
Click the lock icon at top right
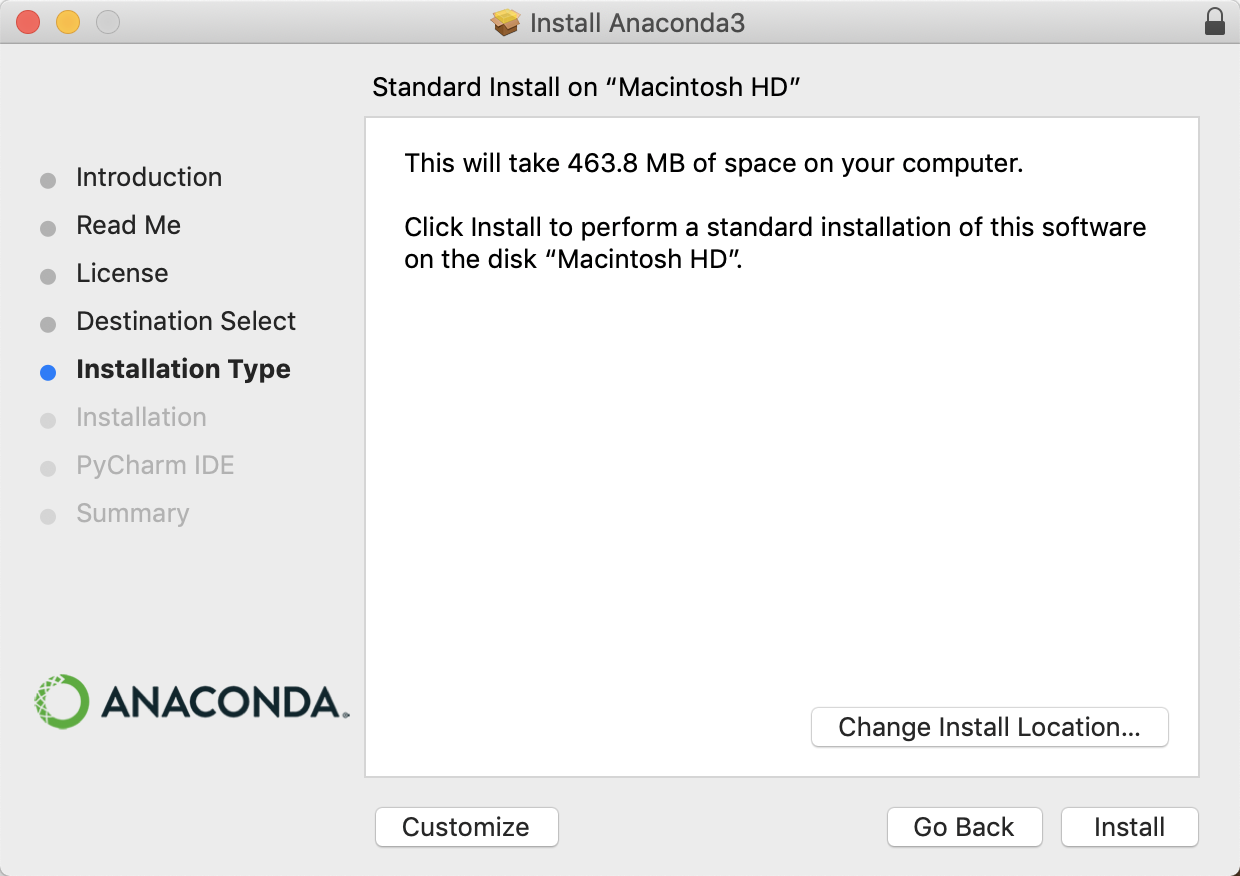(1213, 22)
